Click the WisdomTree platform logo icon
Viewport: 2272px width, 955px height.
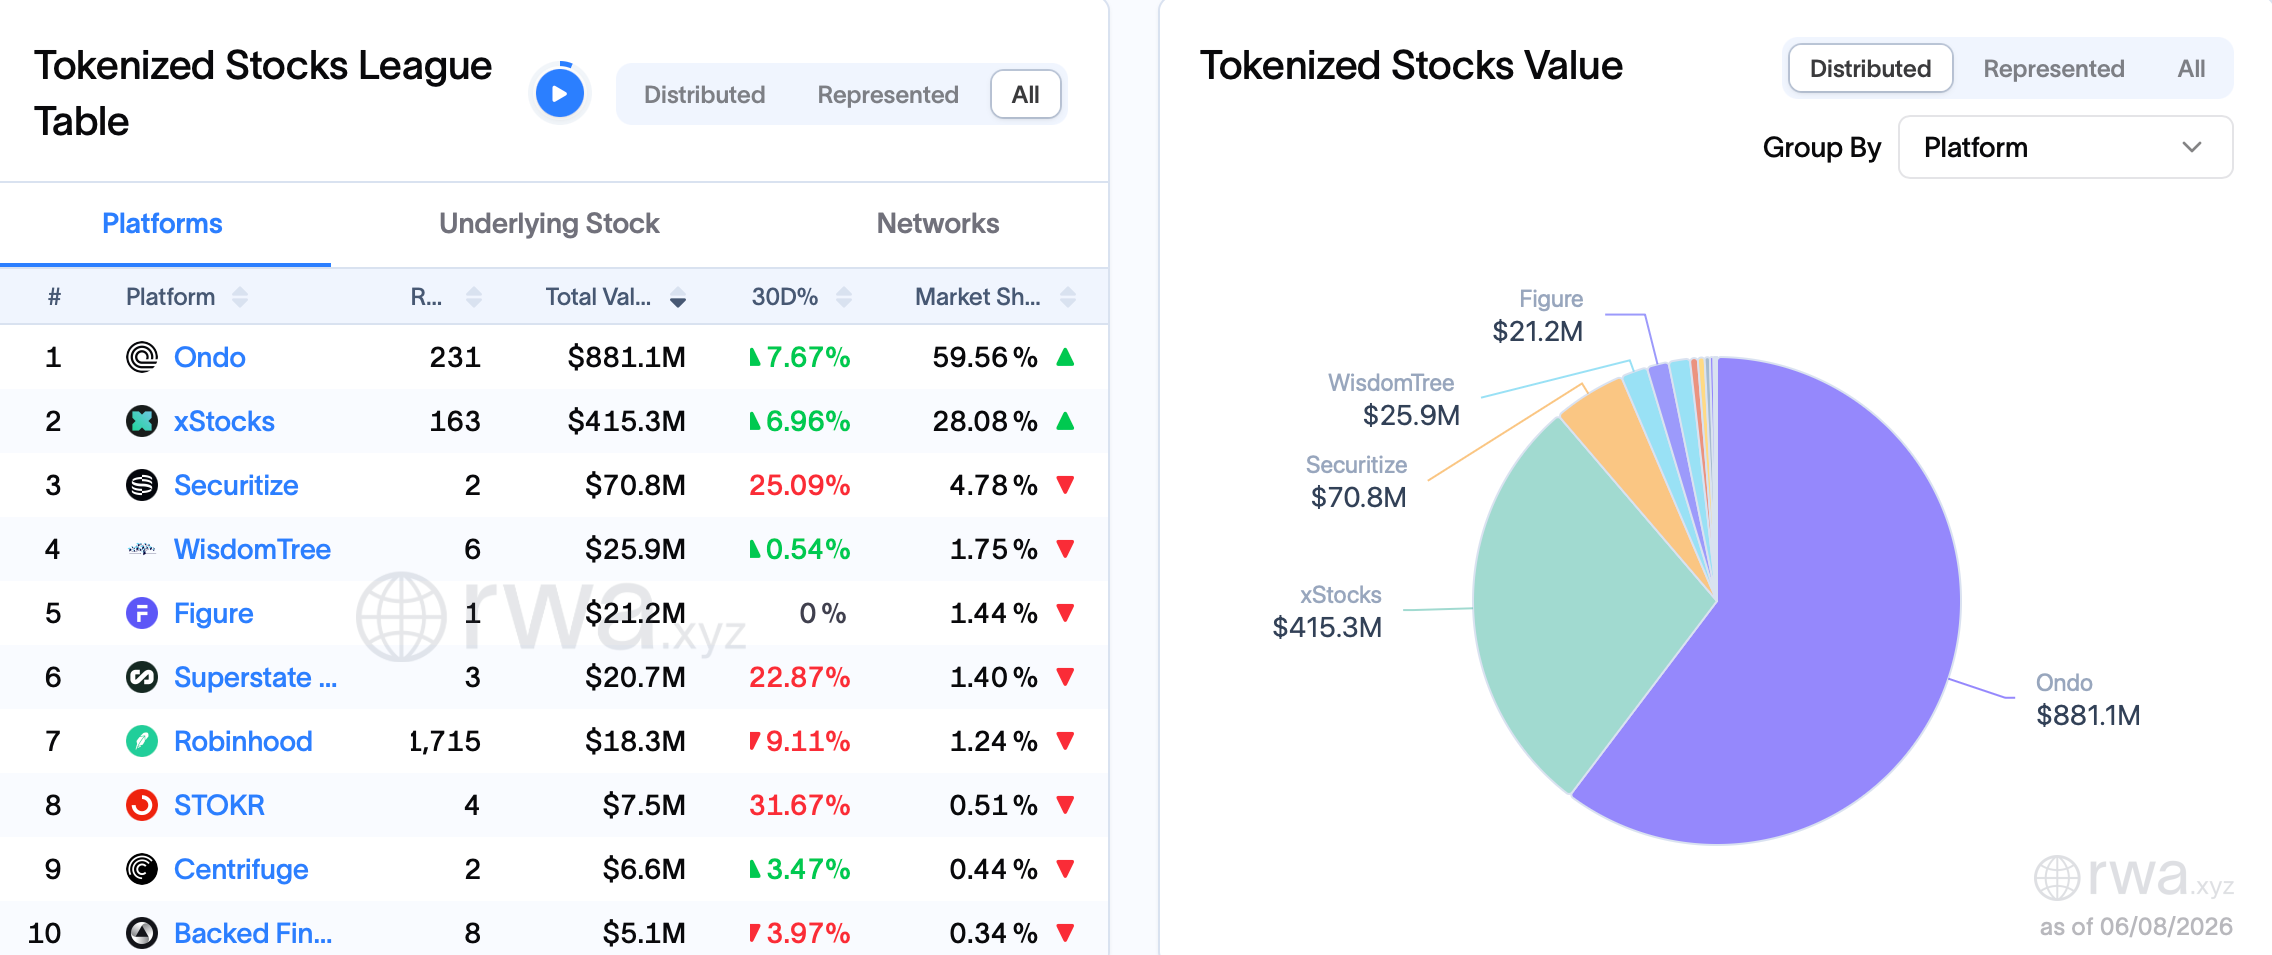142,549
